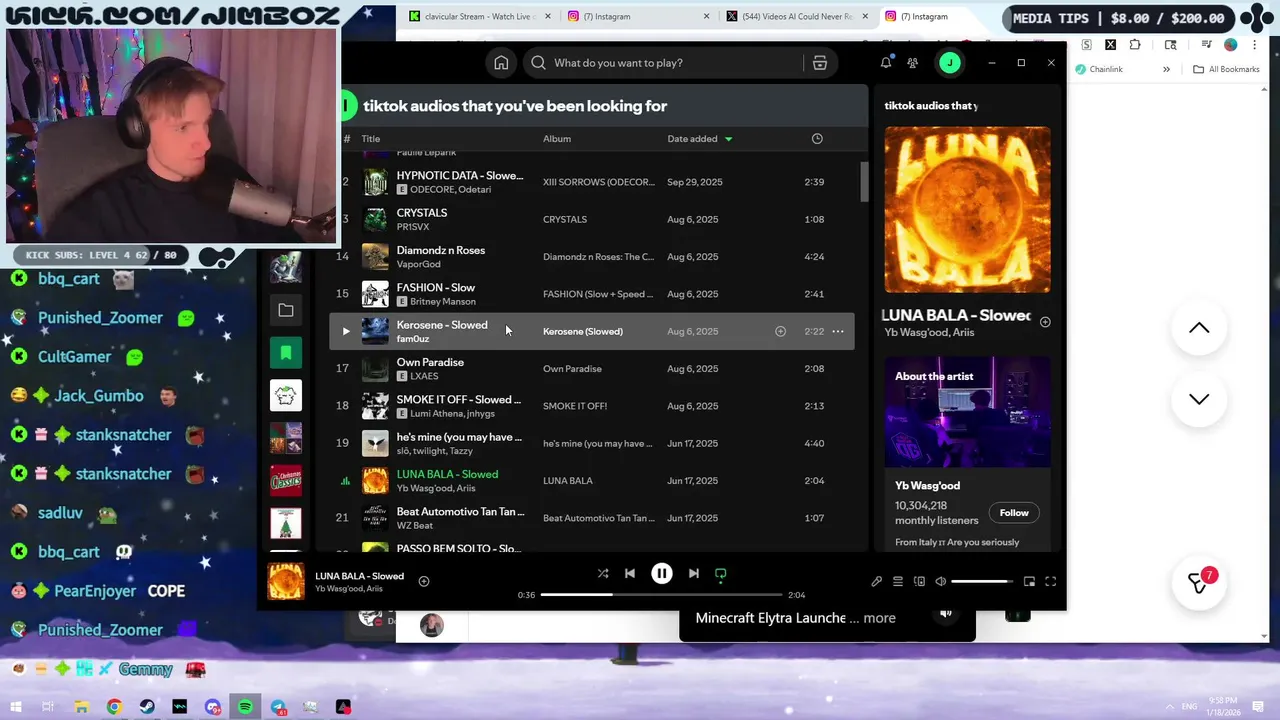
Task: Mute Spotify via speaker icon
Action: (940, 582)
